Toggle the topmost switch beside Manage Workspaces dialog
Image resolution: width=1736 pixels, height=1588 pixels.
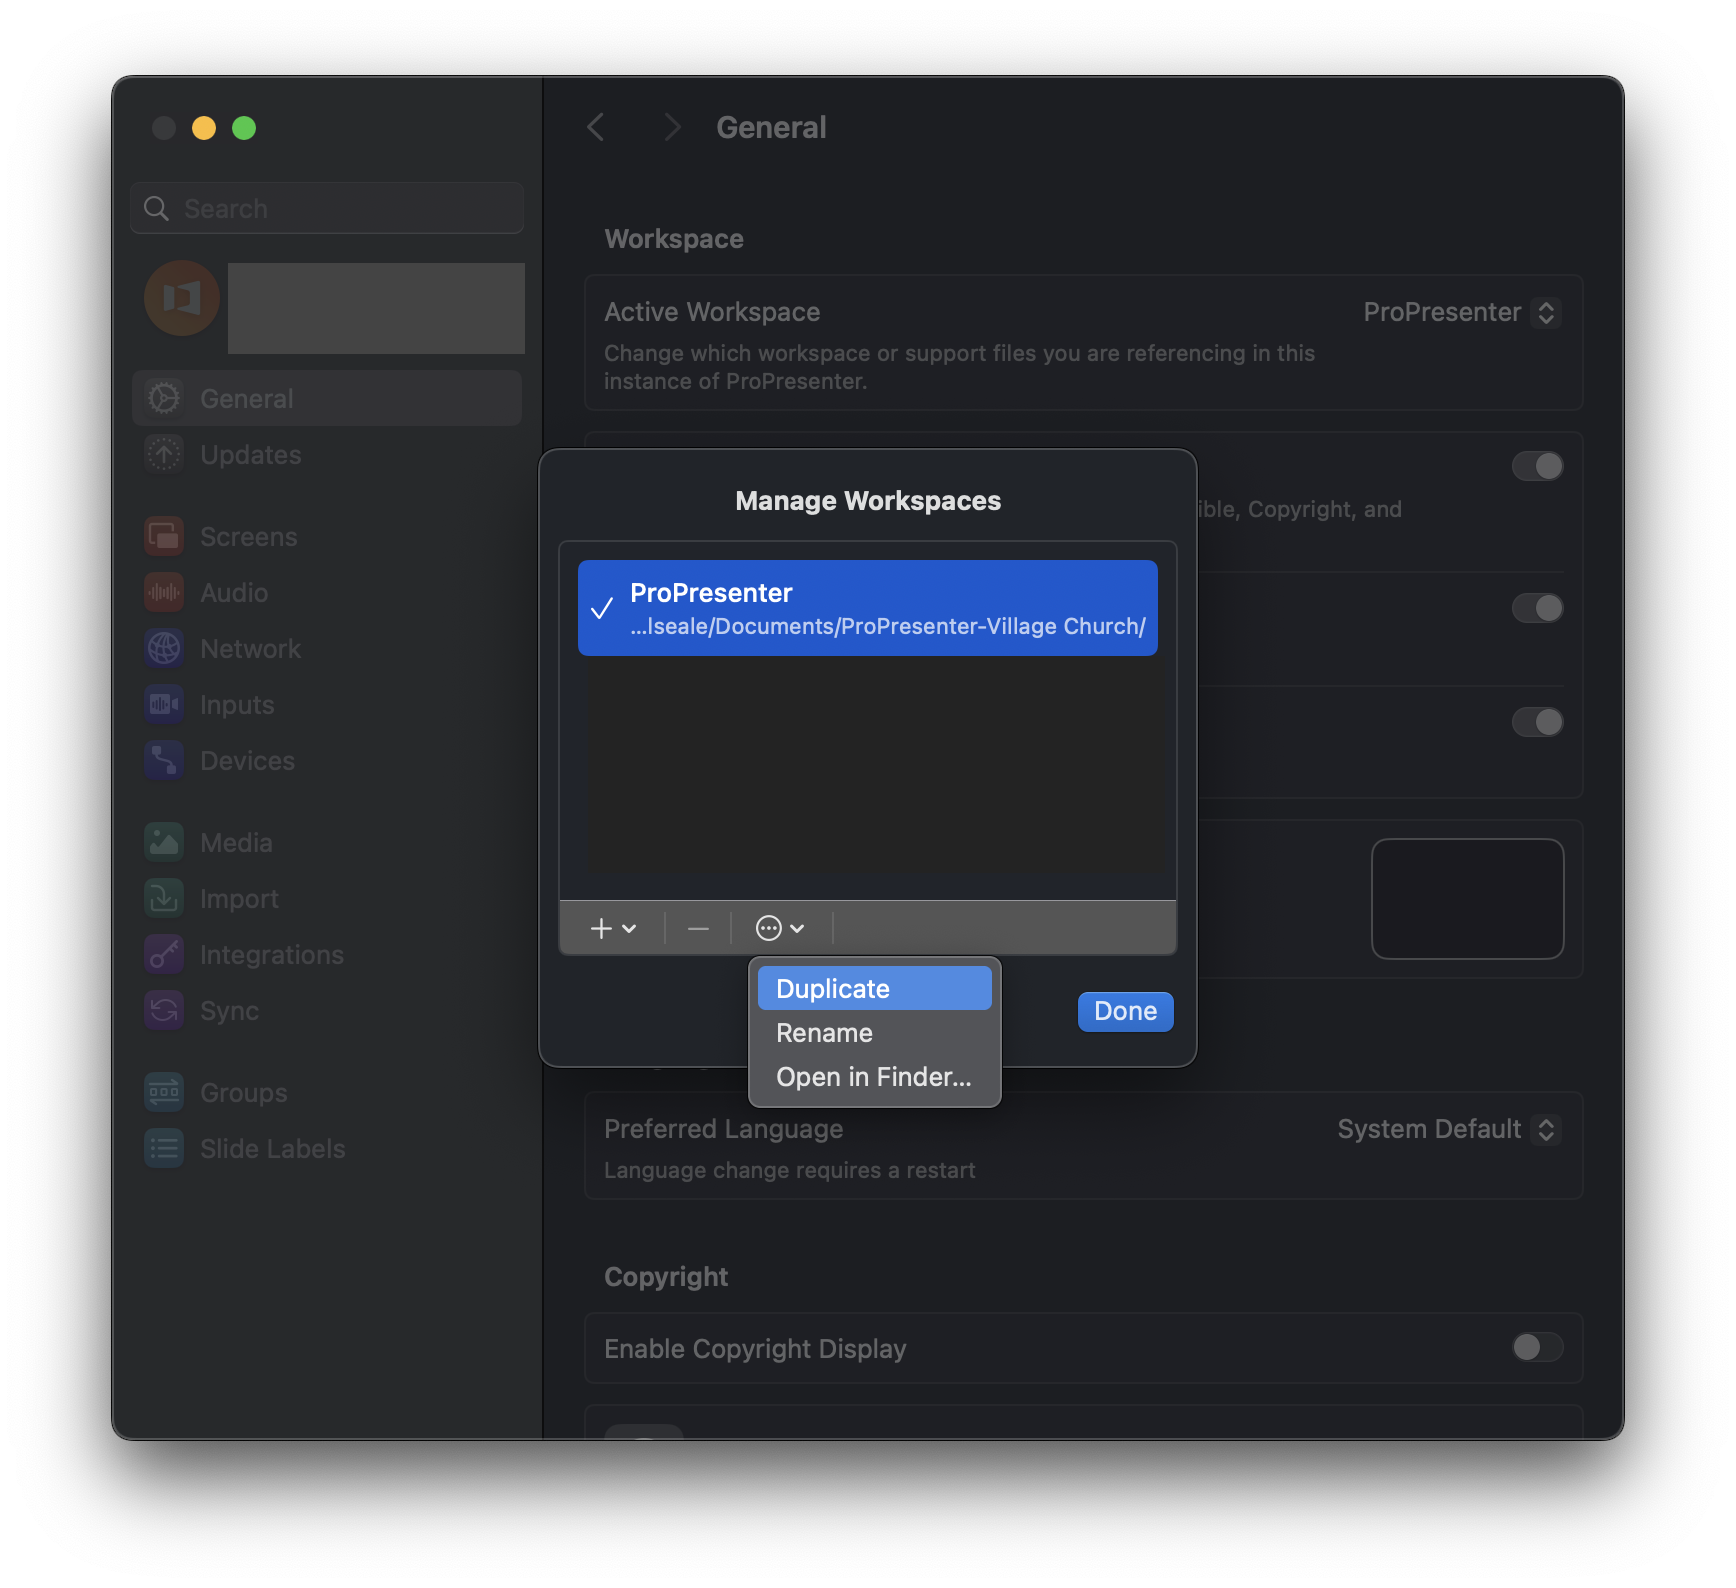coord(1537,466)
